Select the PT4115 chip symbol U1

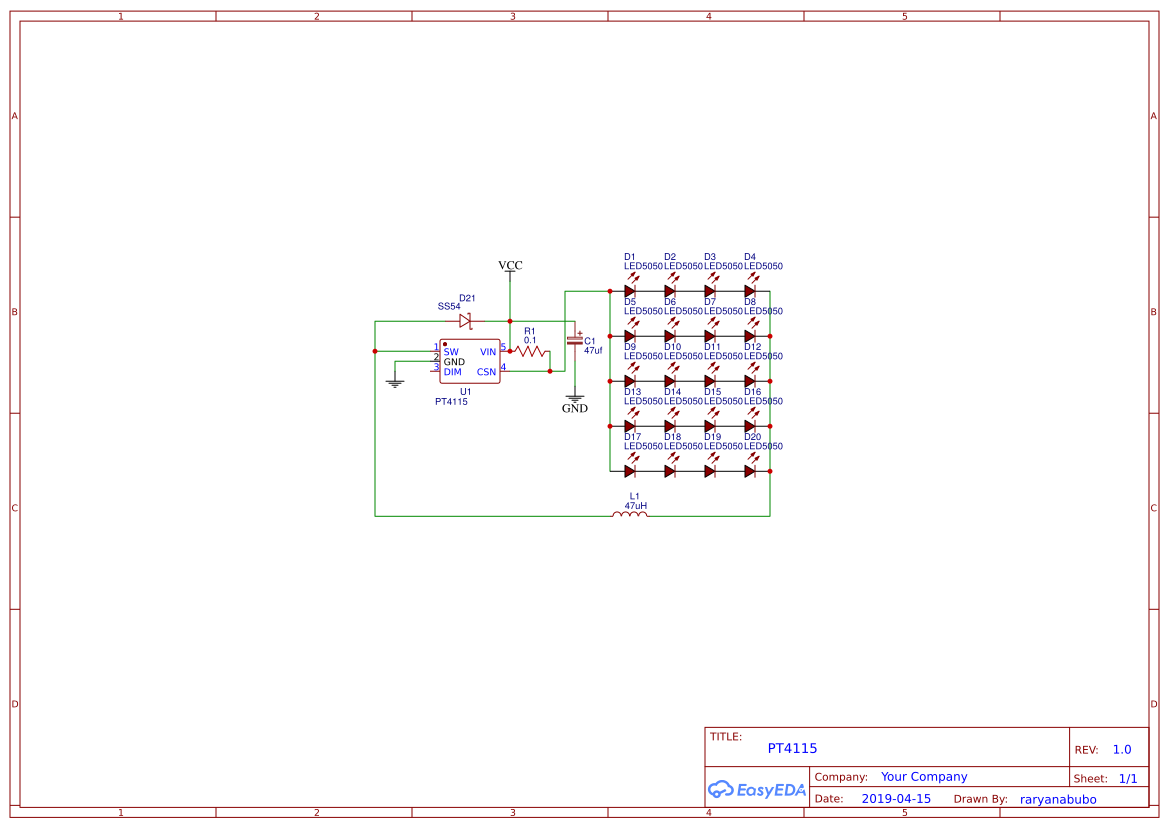coord(468,362)
